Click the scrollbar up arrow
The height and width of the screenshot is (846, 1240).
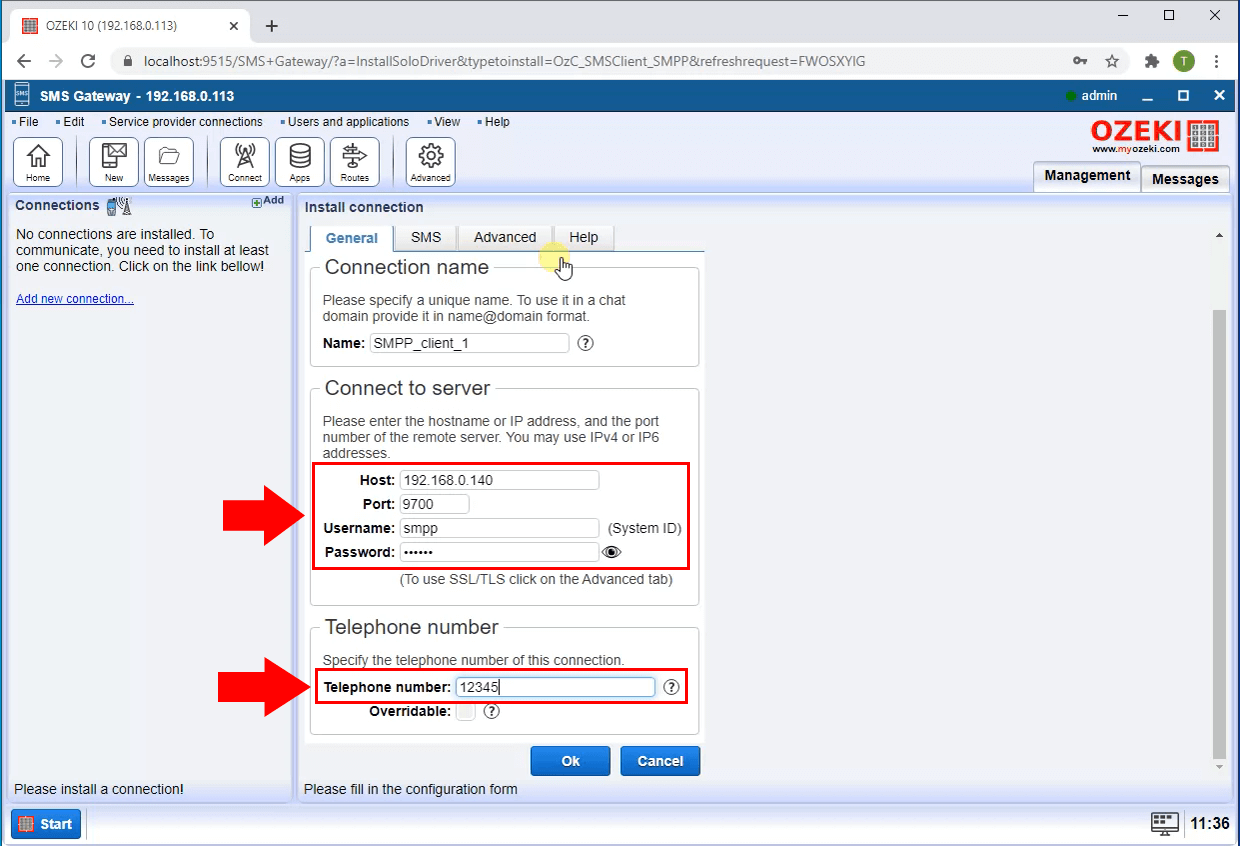point(1218,236)
